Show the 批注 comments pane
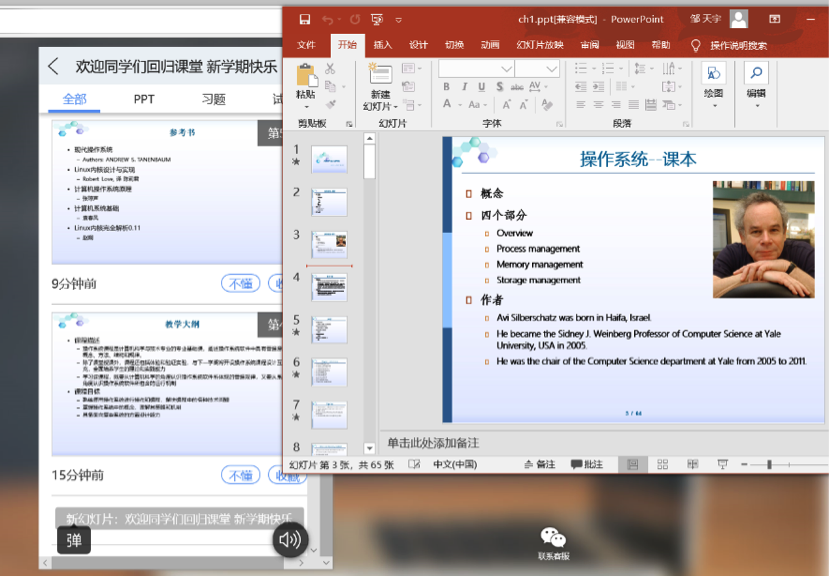Image resolution: width=829 pixels, height=577 pixels. [587, 465]
